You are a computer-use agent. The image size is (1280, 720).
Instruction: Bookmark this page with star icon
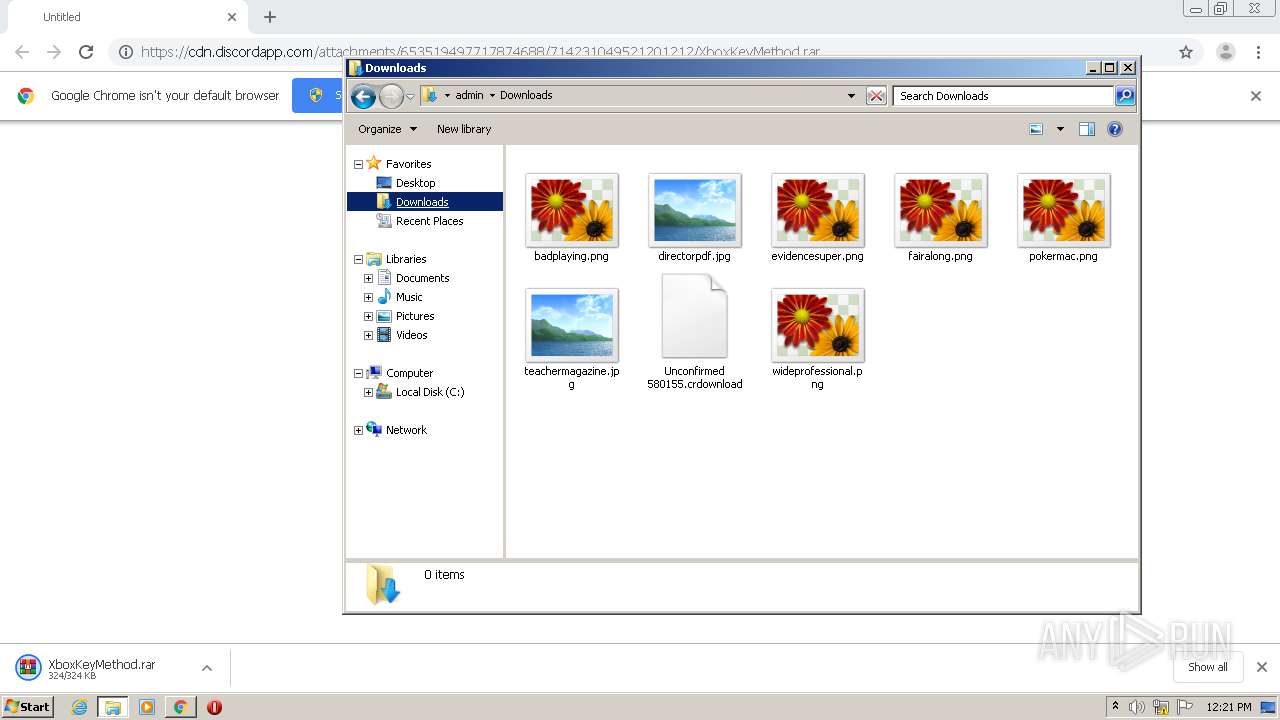coord(1186,52)
